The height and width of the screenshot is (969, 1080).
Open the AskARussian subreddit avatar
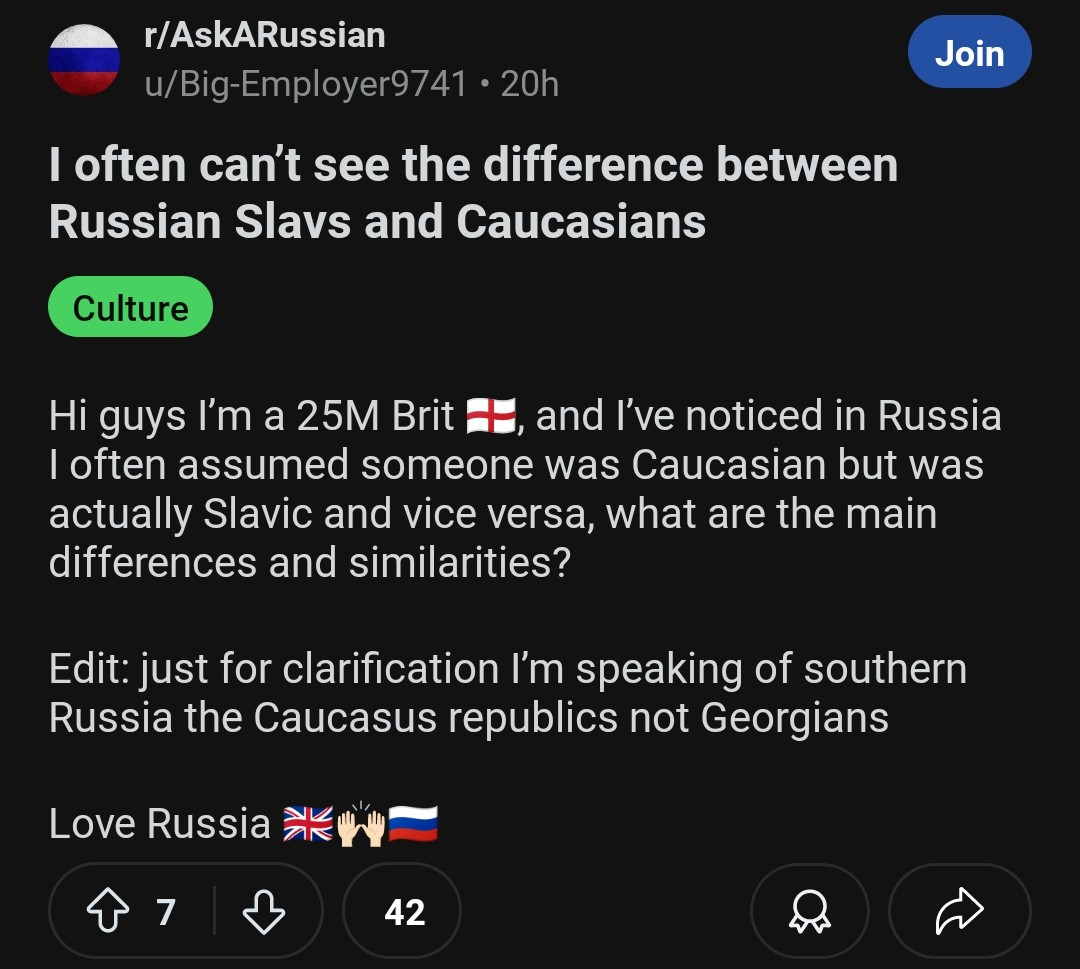[84, 60]
